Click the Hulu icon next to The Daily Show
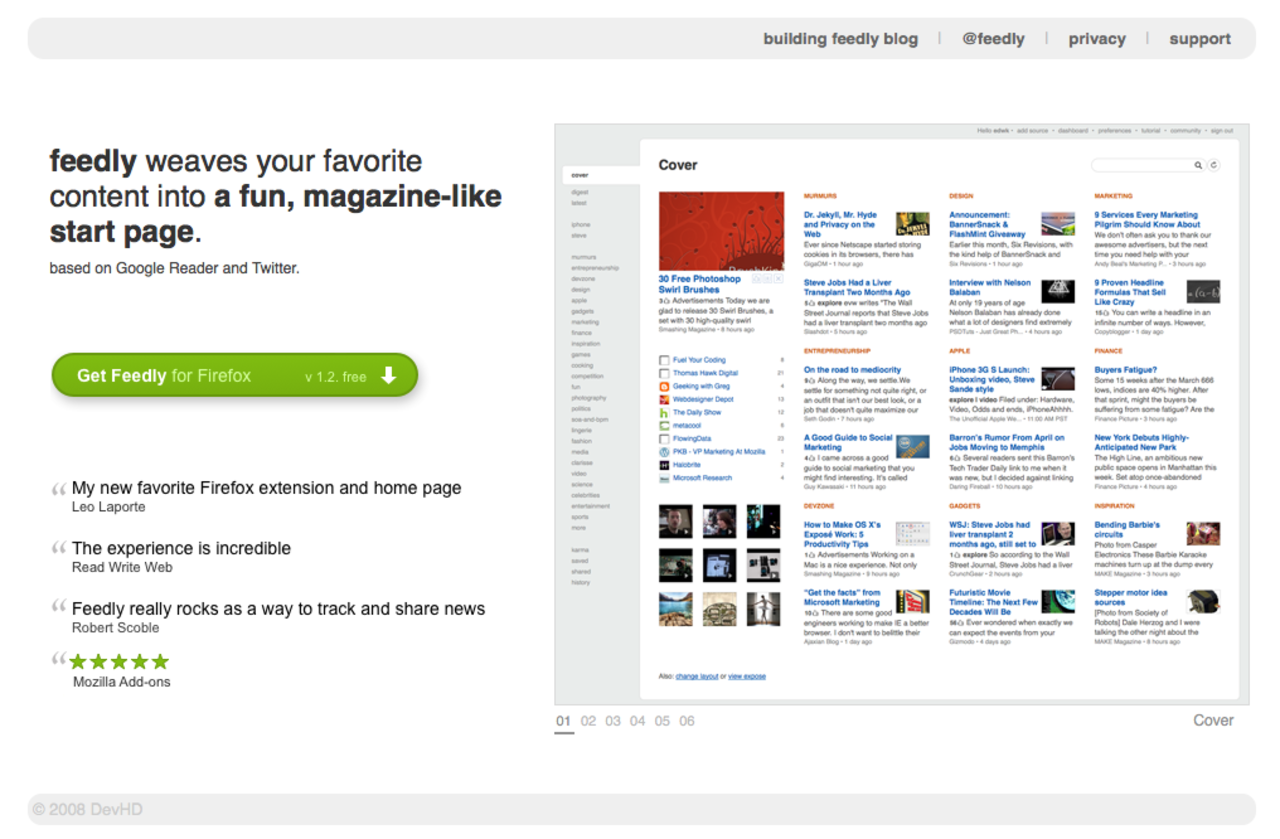Viewport: 1280px width, 839px height. [x=664, y=412]
